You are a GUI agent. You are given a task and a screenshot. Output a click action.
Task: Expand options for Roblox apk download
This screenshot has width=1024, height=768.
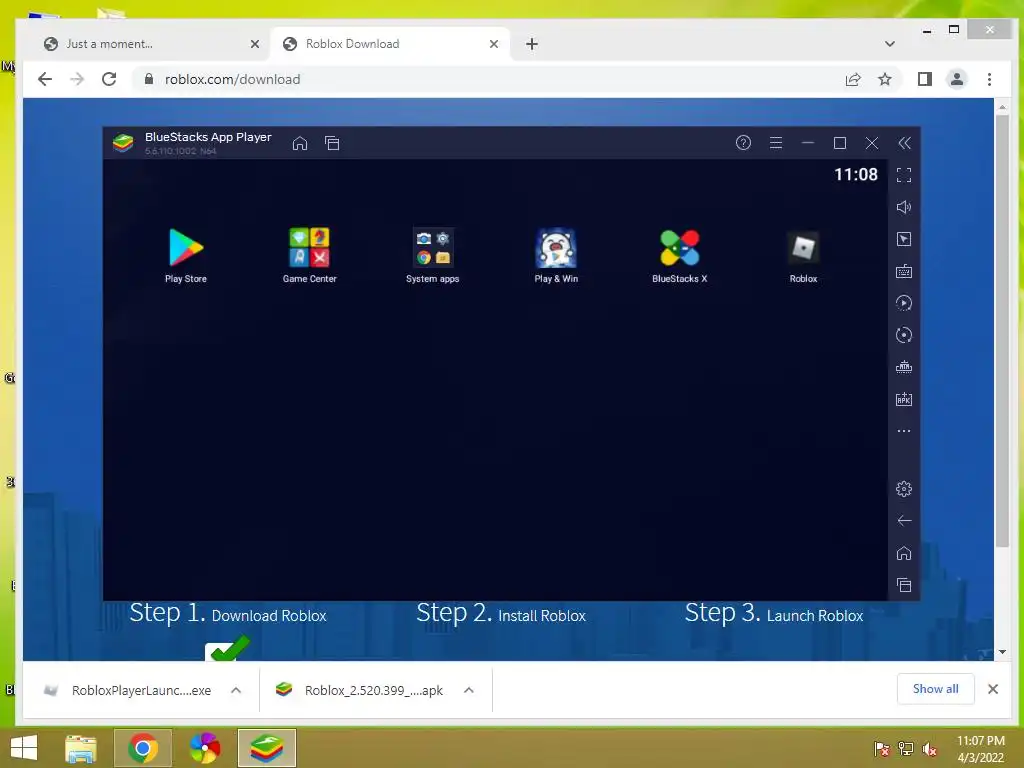click(469, 690)
